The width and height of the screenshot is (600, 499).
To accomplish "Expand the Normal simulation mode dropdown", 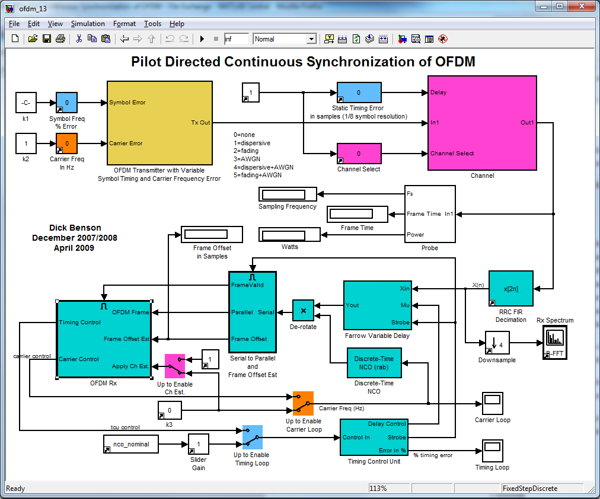I will point(284,39).
